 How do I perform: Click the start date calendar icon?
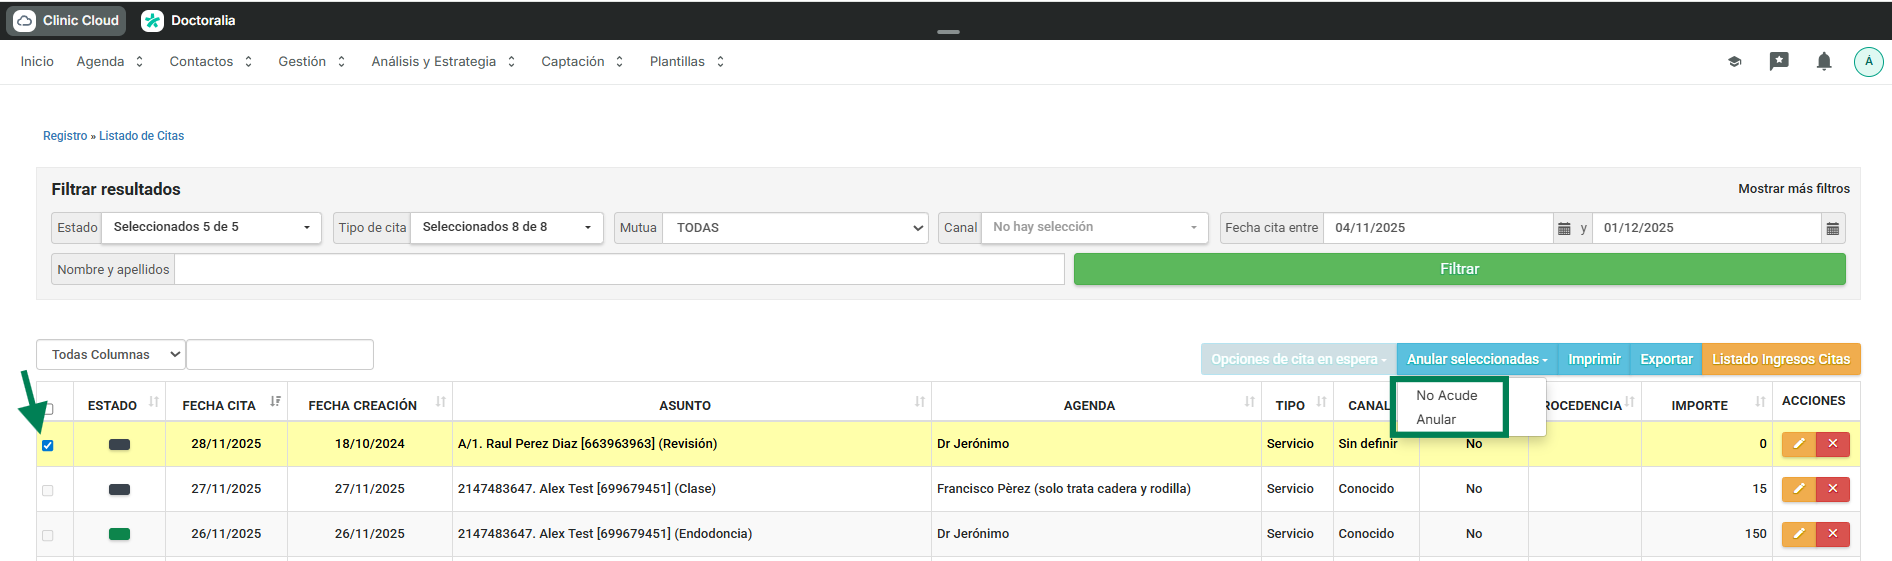click(x=1564, y=229)
